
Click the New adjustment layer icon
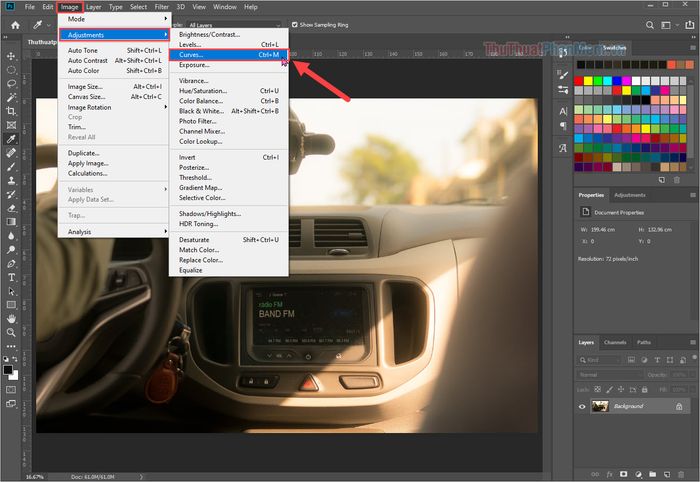click(x=638, y=474)
